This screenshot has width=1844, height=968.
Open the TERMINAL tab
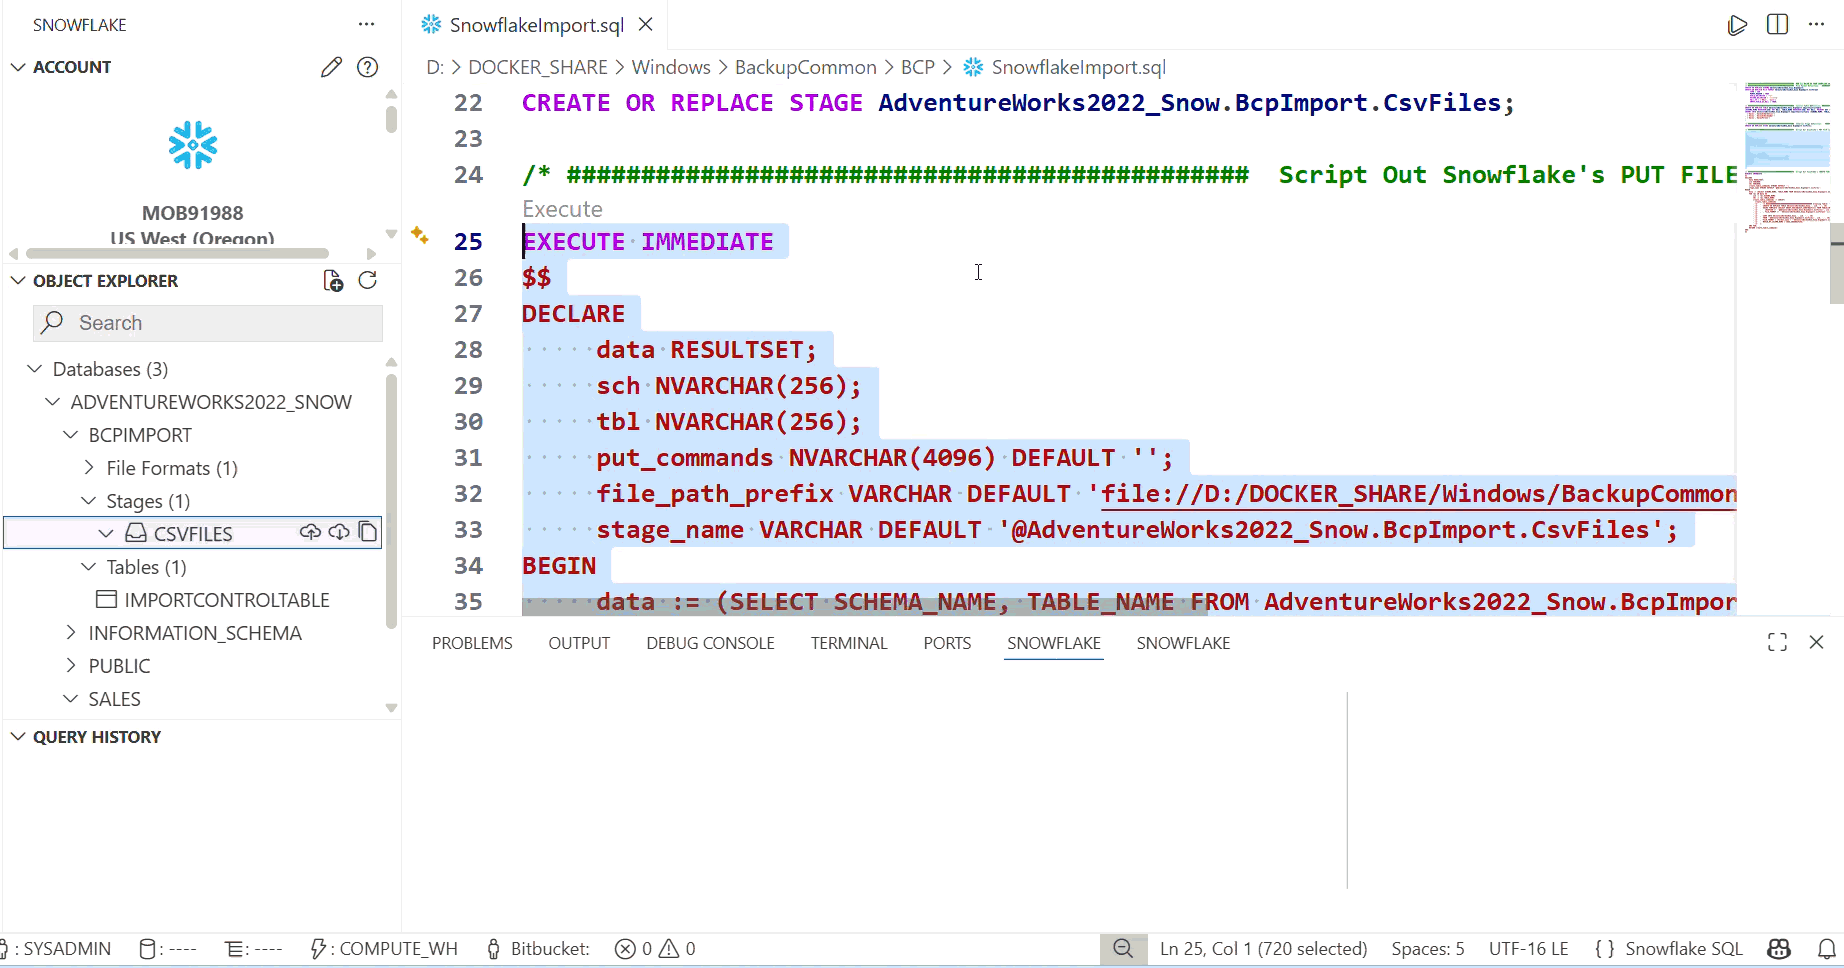point(849,643)
